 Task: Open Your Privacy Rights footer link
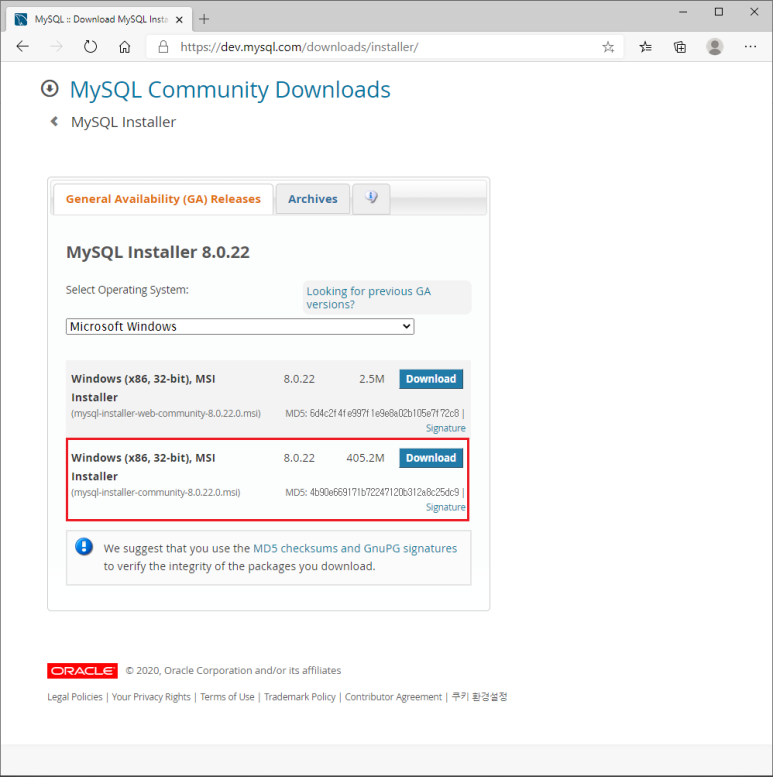click(151, 697)
